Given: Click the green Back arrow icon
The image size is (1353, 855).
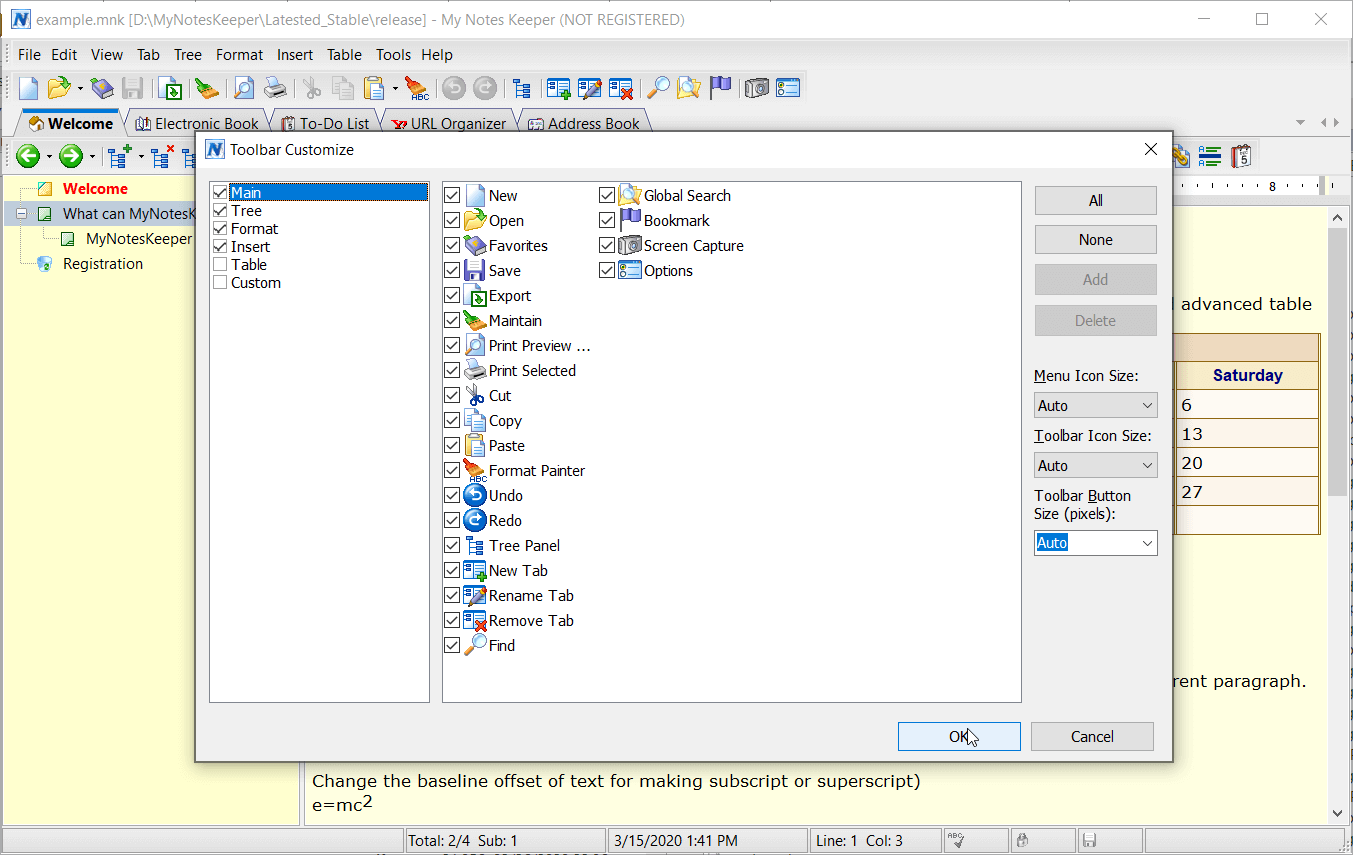Looking at the screenshot, I should [x=28, y=156].
